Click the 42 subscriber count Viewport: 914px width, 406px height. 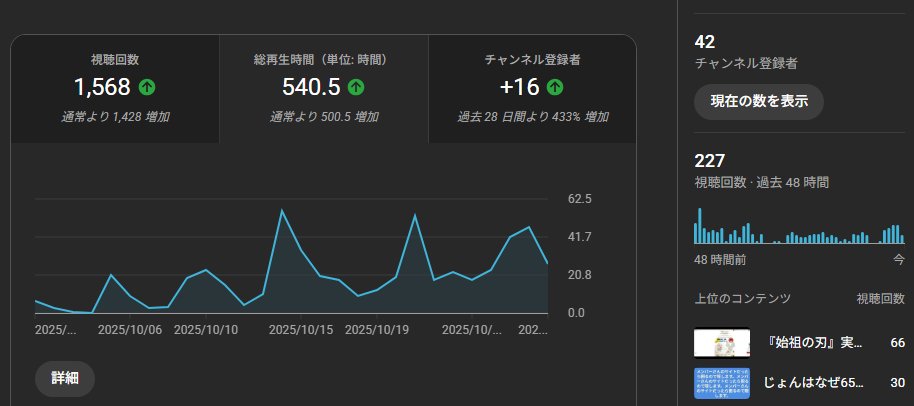click(x=705, y=42)
